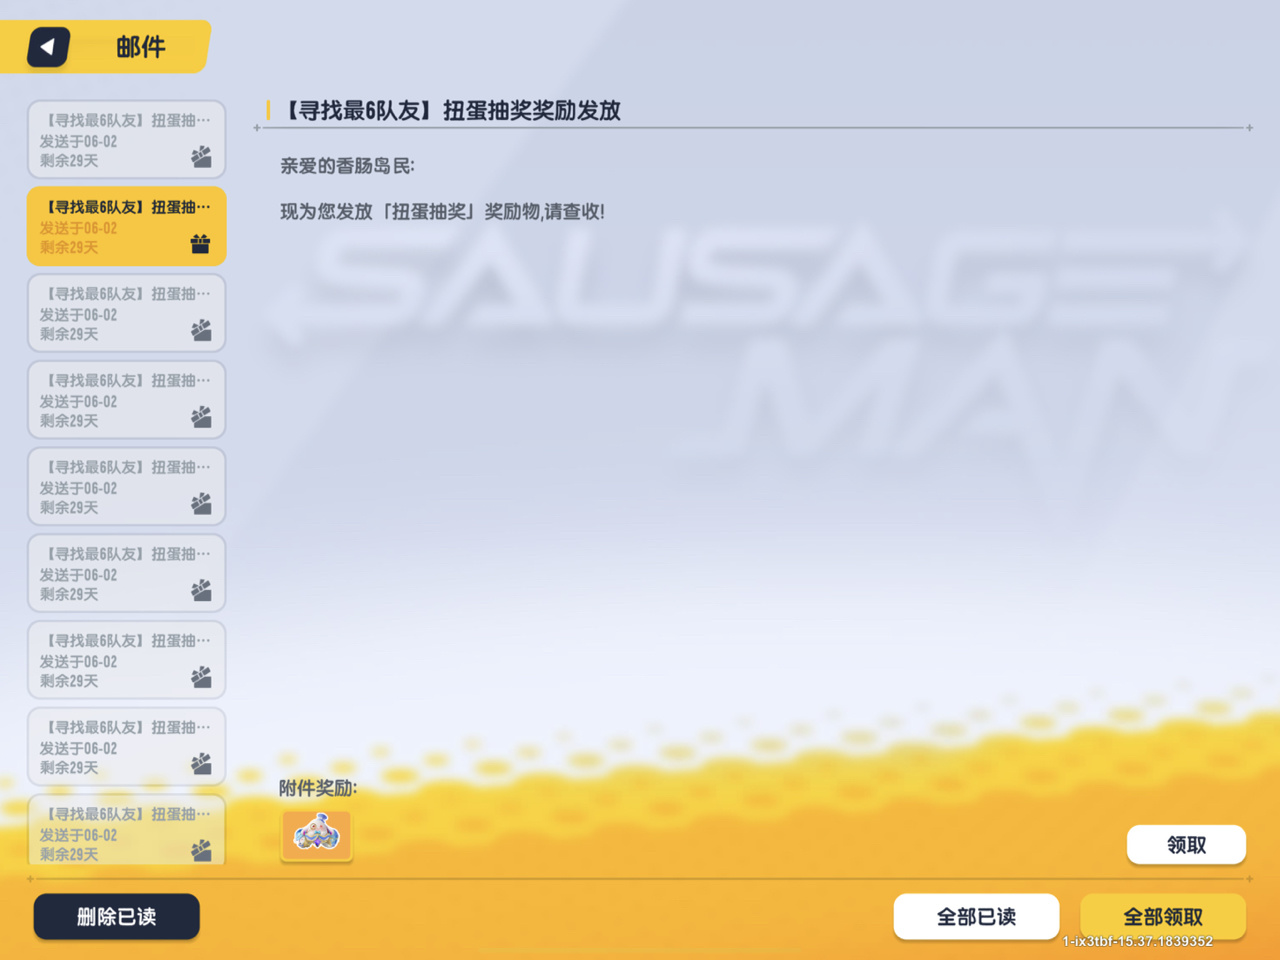Click the gift icon on the first mail
This screenshot has width=1280, height=960.
201,156
